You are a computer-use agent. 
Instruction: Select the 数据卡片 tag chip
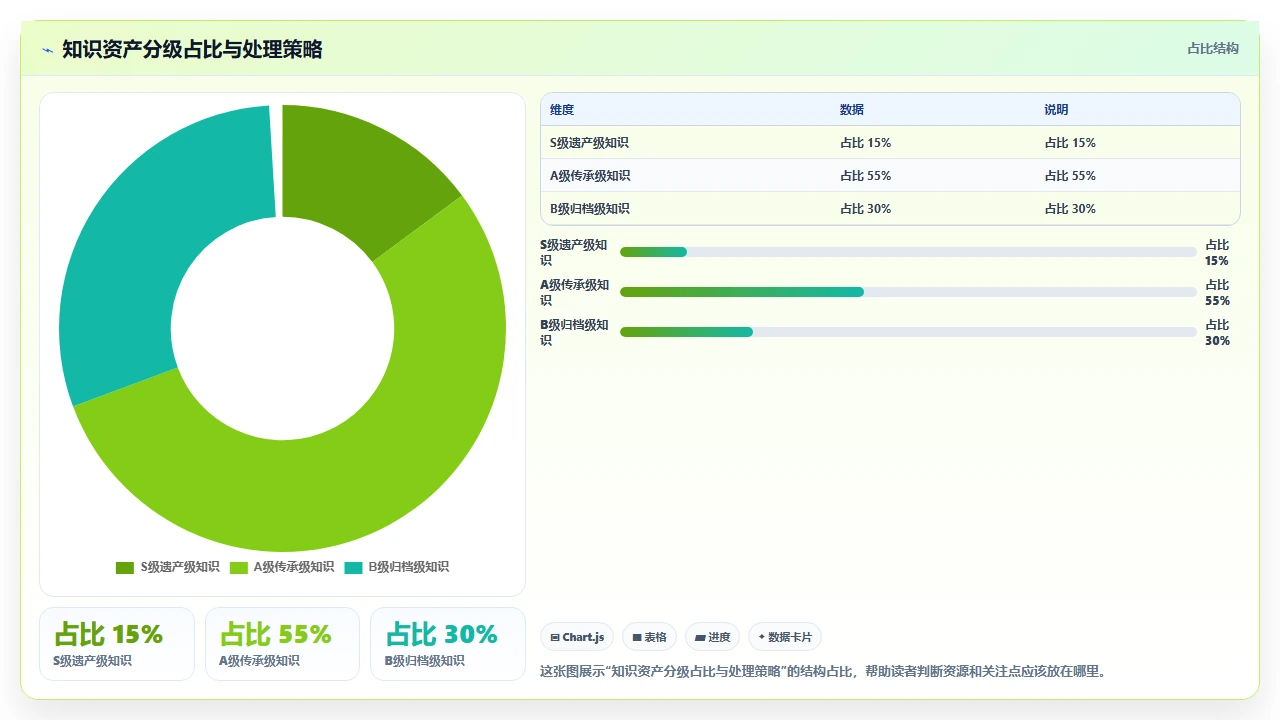[785, 637]
